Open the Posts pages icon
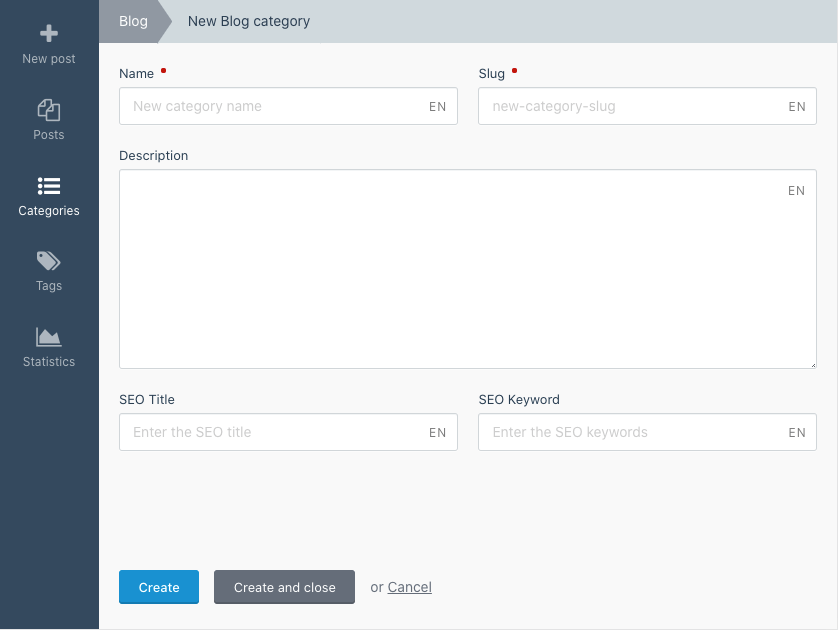The height and width of the screenshot is (630, 838). [x=49, y=110]
